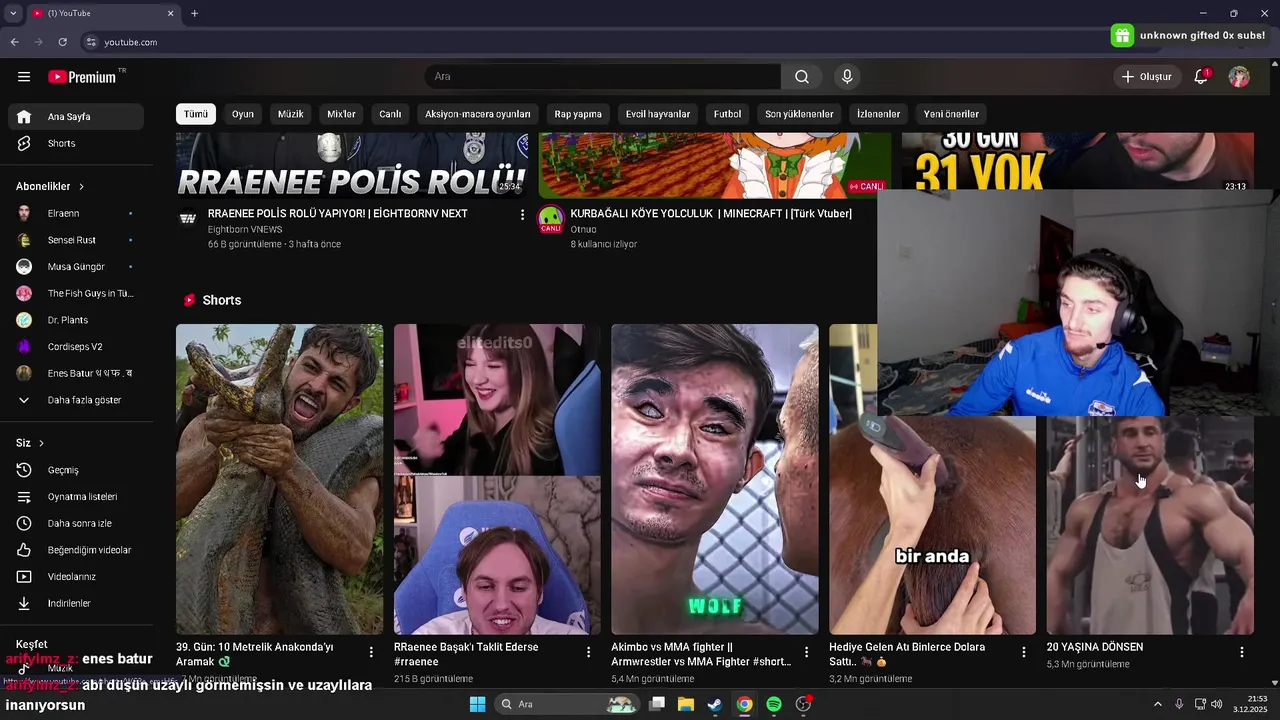This screenshot has height=720, width=1280.
Task: Open RRaenee Başak'ı Taklit short thumbnail
Action: (x=497, y=479)
